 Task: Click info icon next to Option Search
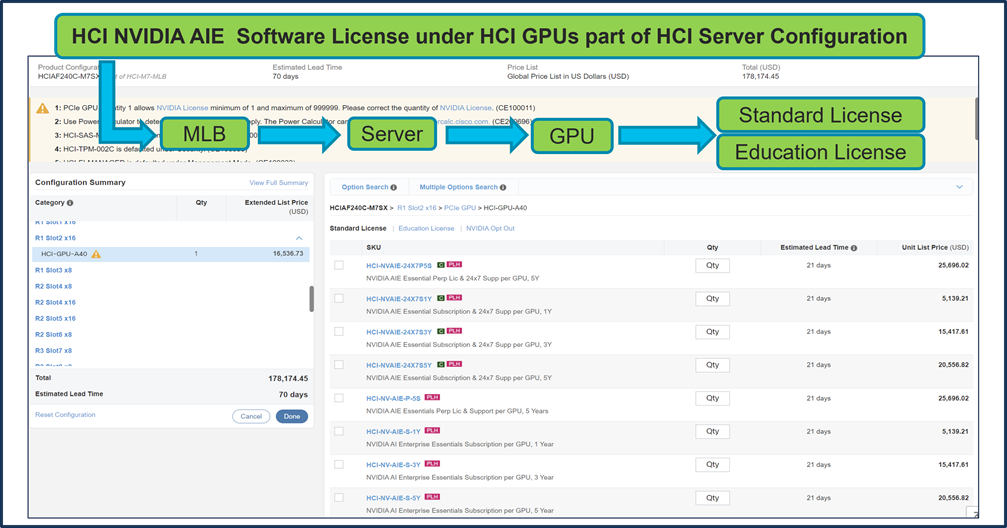(393, 187)
